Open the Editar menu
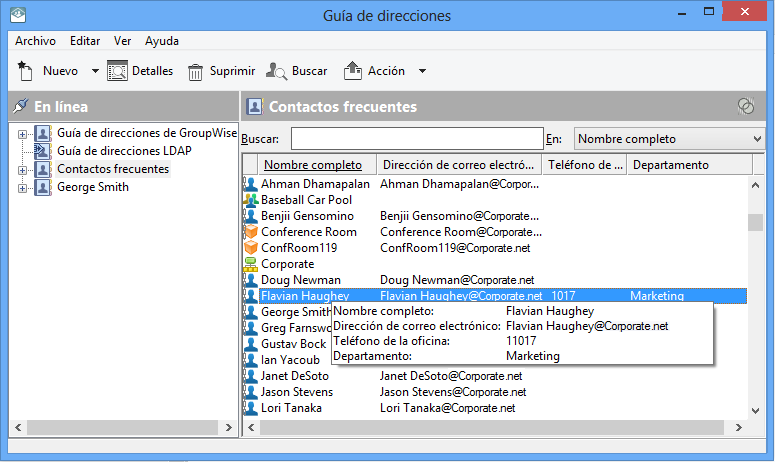The width and height of the screenshot is (775, 462). [x=85, y=41]
